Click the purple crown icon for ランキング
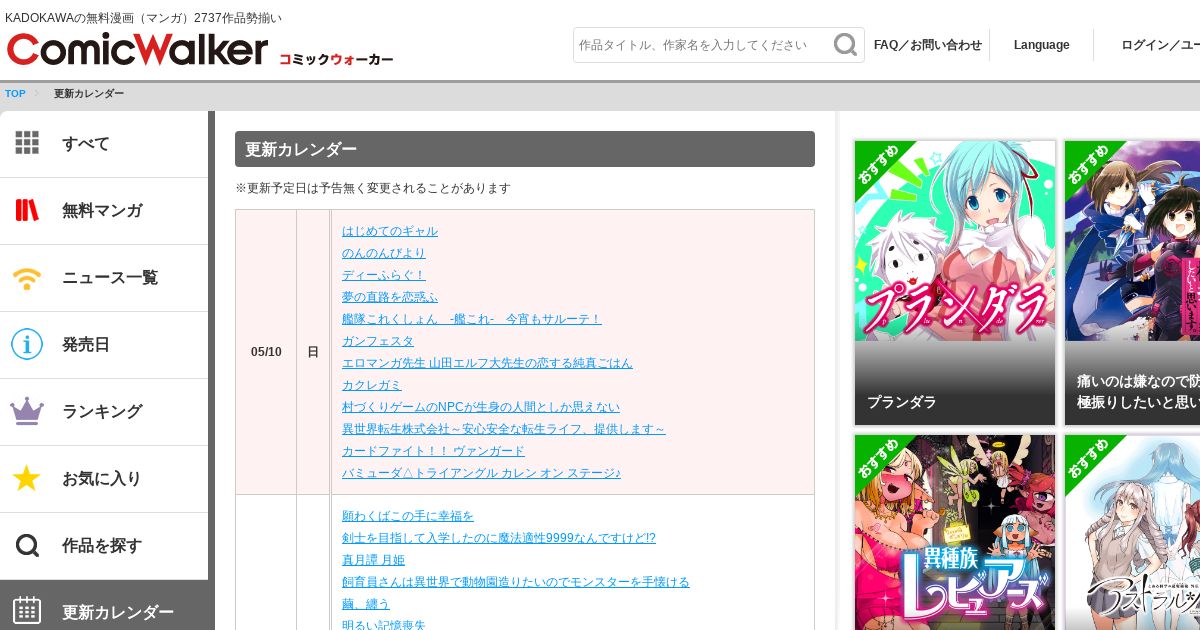Image resolution: width=1200 pixels, height=630 pixels. 27,411
